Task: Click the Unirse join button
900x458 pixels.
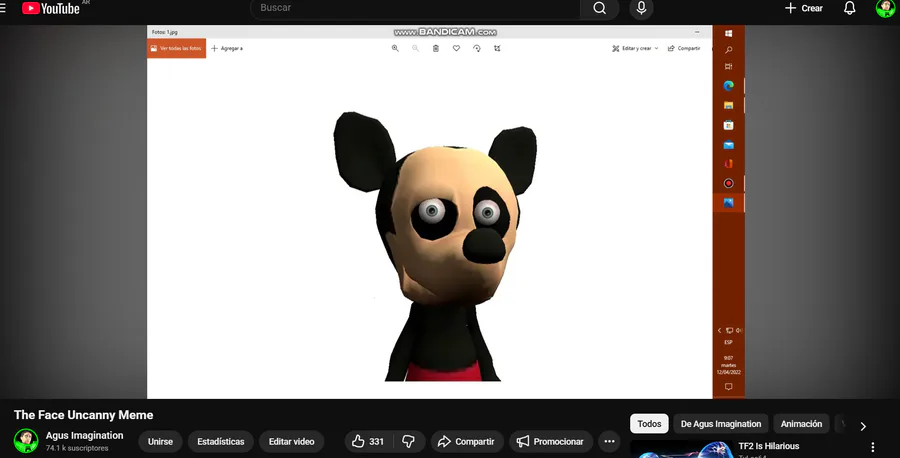Action: [x=160, y=441]
